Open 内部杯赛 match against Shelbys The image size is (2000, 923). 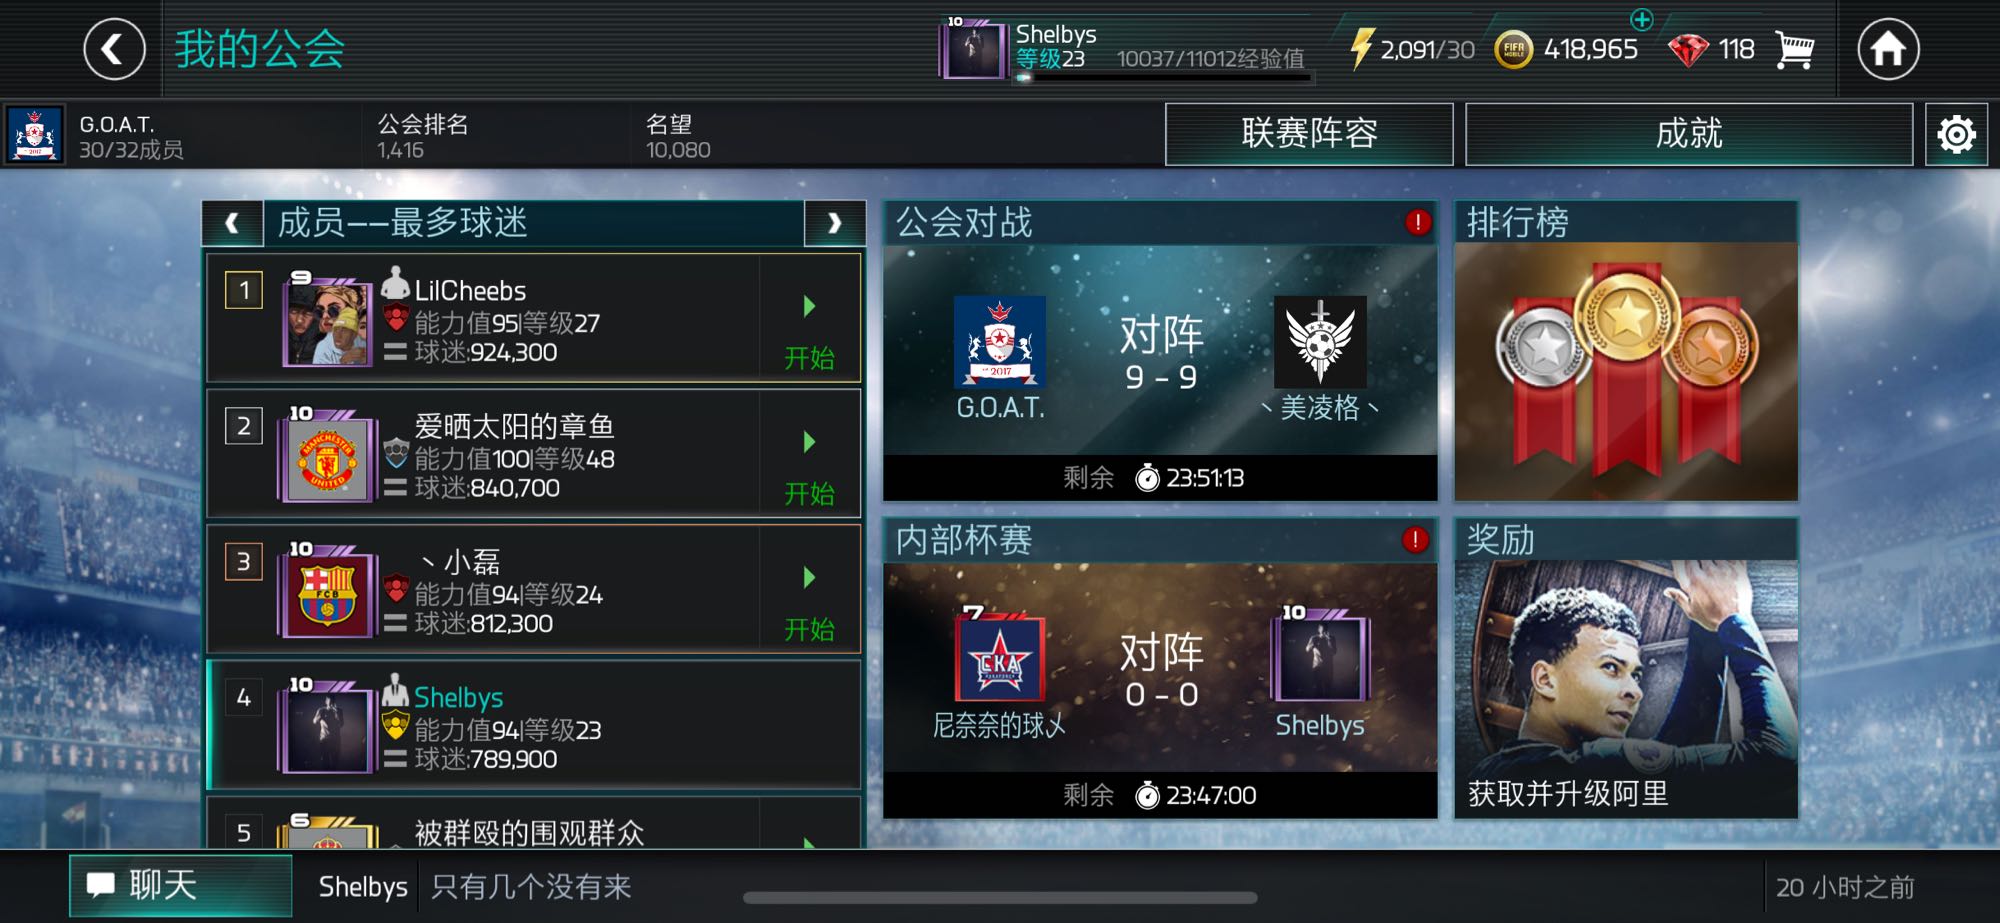point(1160,668)
